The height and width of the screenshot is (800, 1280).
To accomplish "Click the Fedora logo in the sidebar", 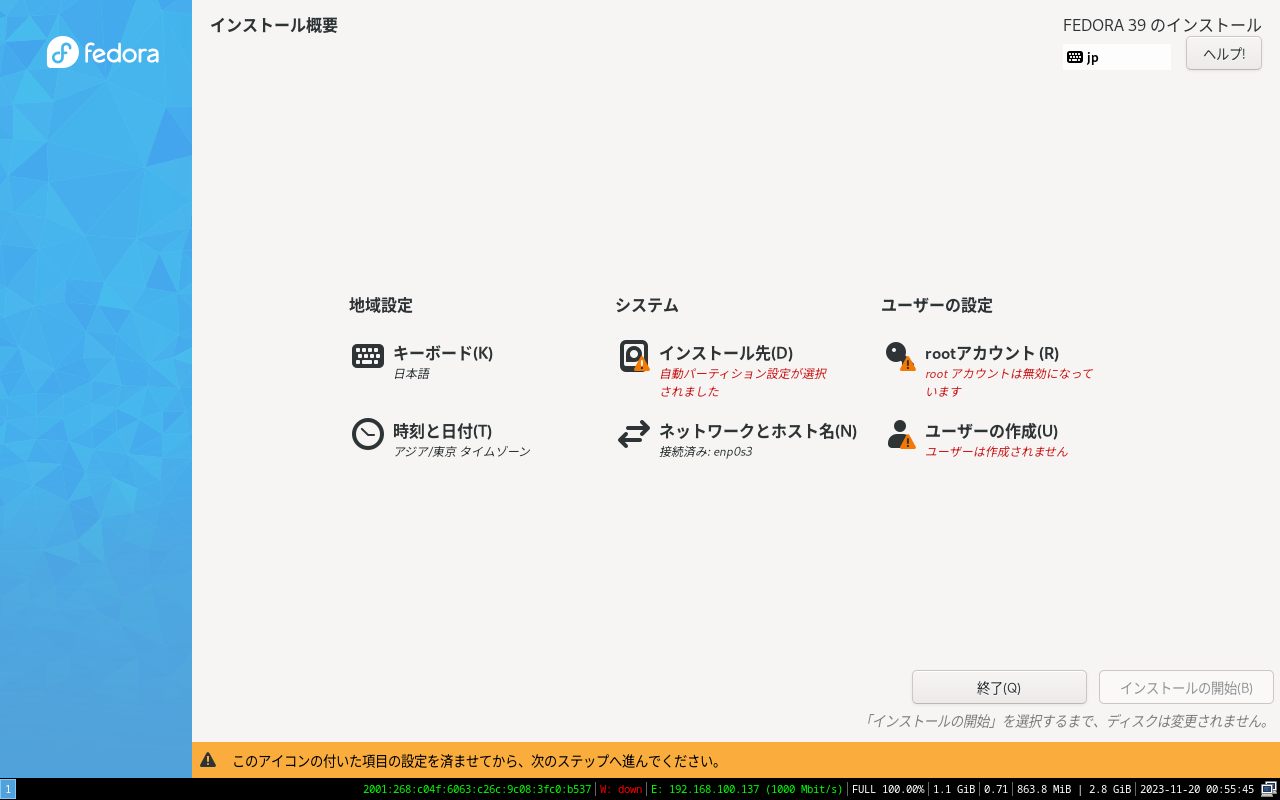I will tap(103, 52).
